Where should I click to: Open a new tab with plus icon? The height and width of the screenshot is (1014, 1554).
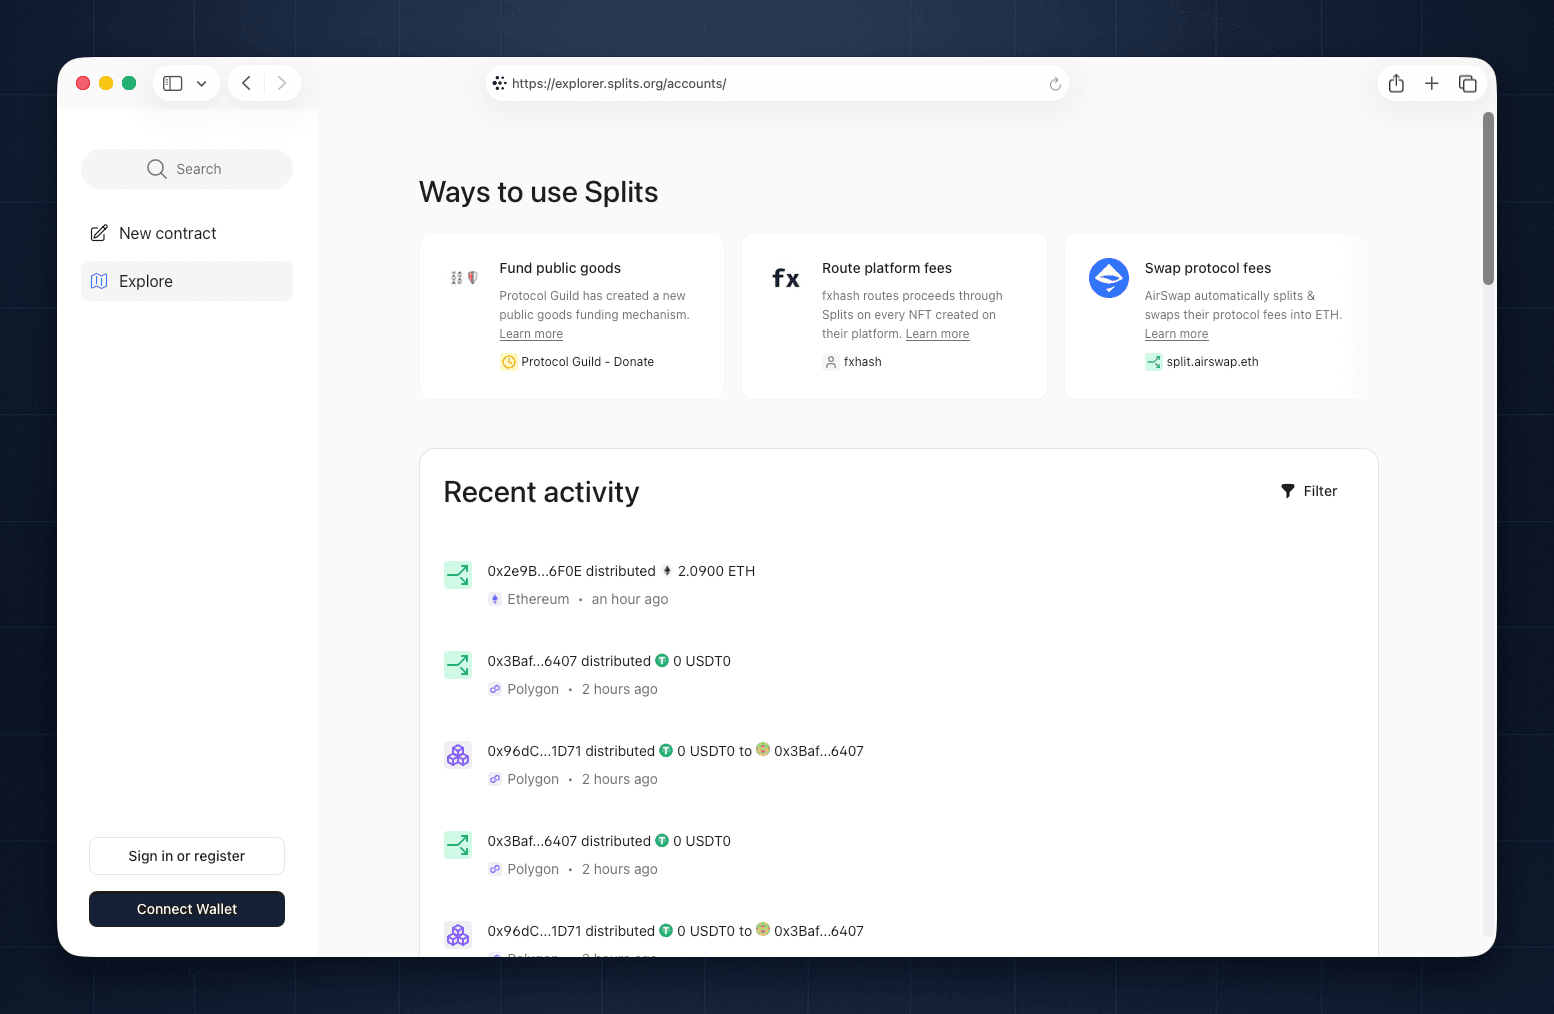click(1432, 83)
